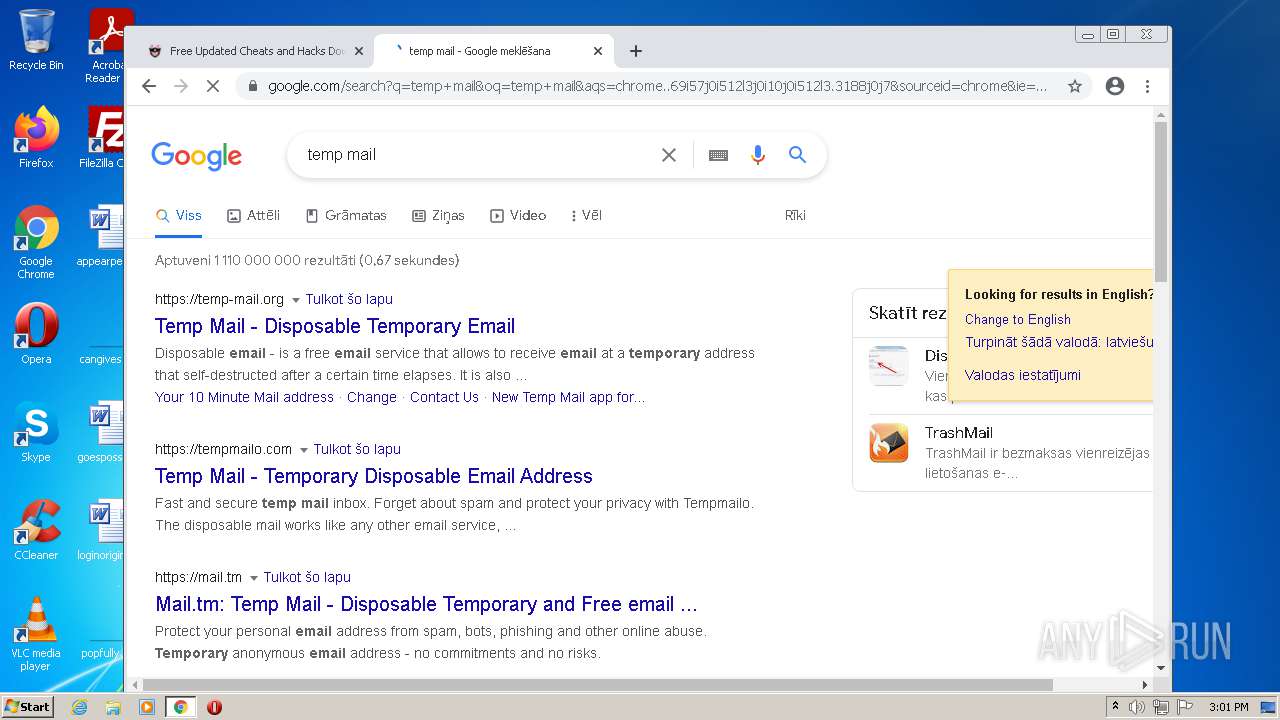1280x720 pixels.
Task: Open 'Valodas iestatījumi' language settings
Action: point(1023,375)
